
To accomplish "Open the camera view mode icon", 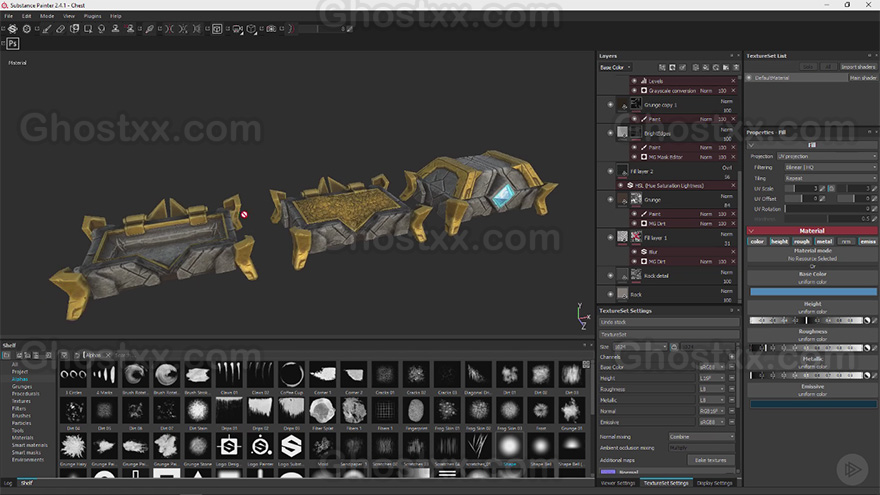I will tap(237, 29).
